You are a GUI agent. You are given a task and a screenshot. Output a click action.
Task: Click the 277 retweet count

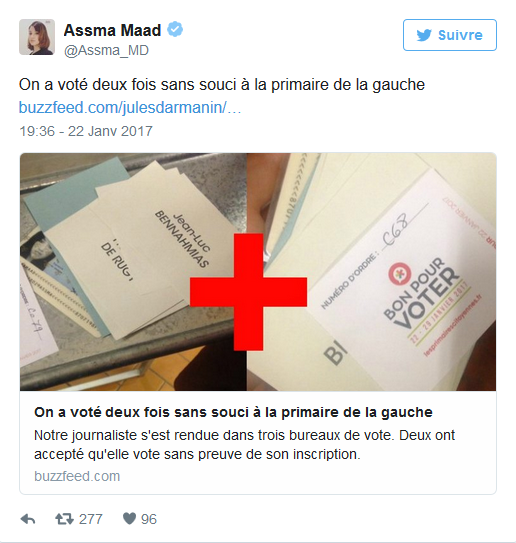91,519
